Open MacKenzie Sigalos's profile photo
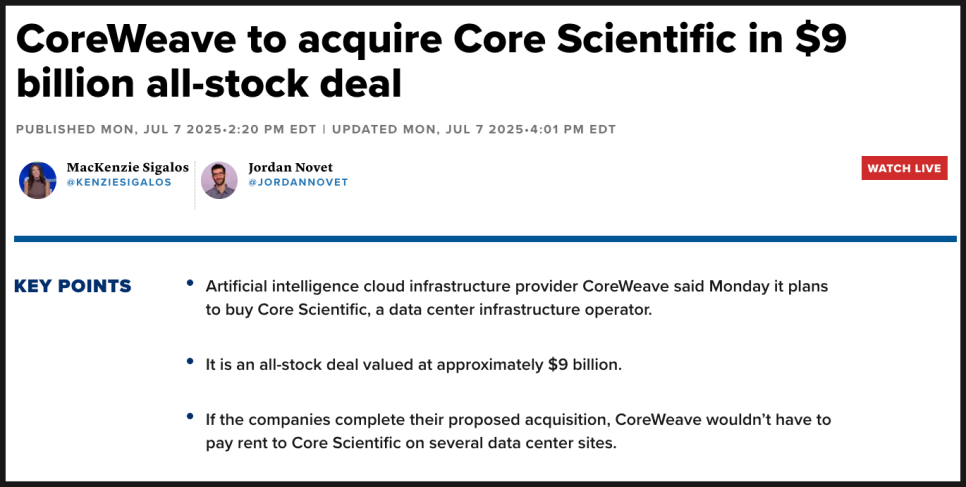This screenshot has height=487, width=966. (38, 180)
